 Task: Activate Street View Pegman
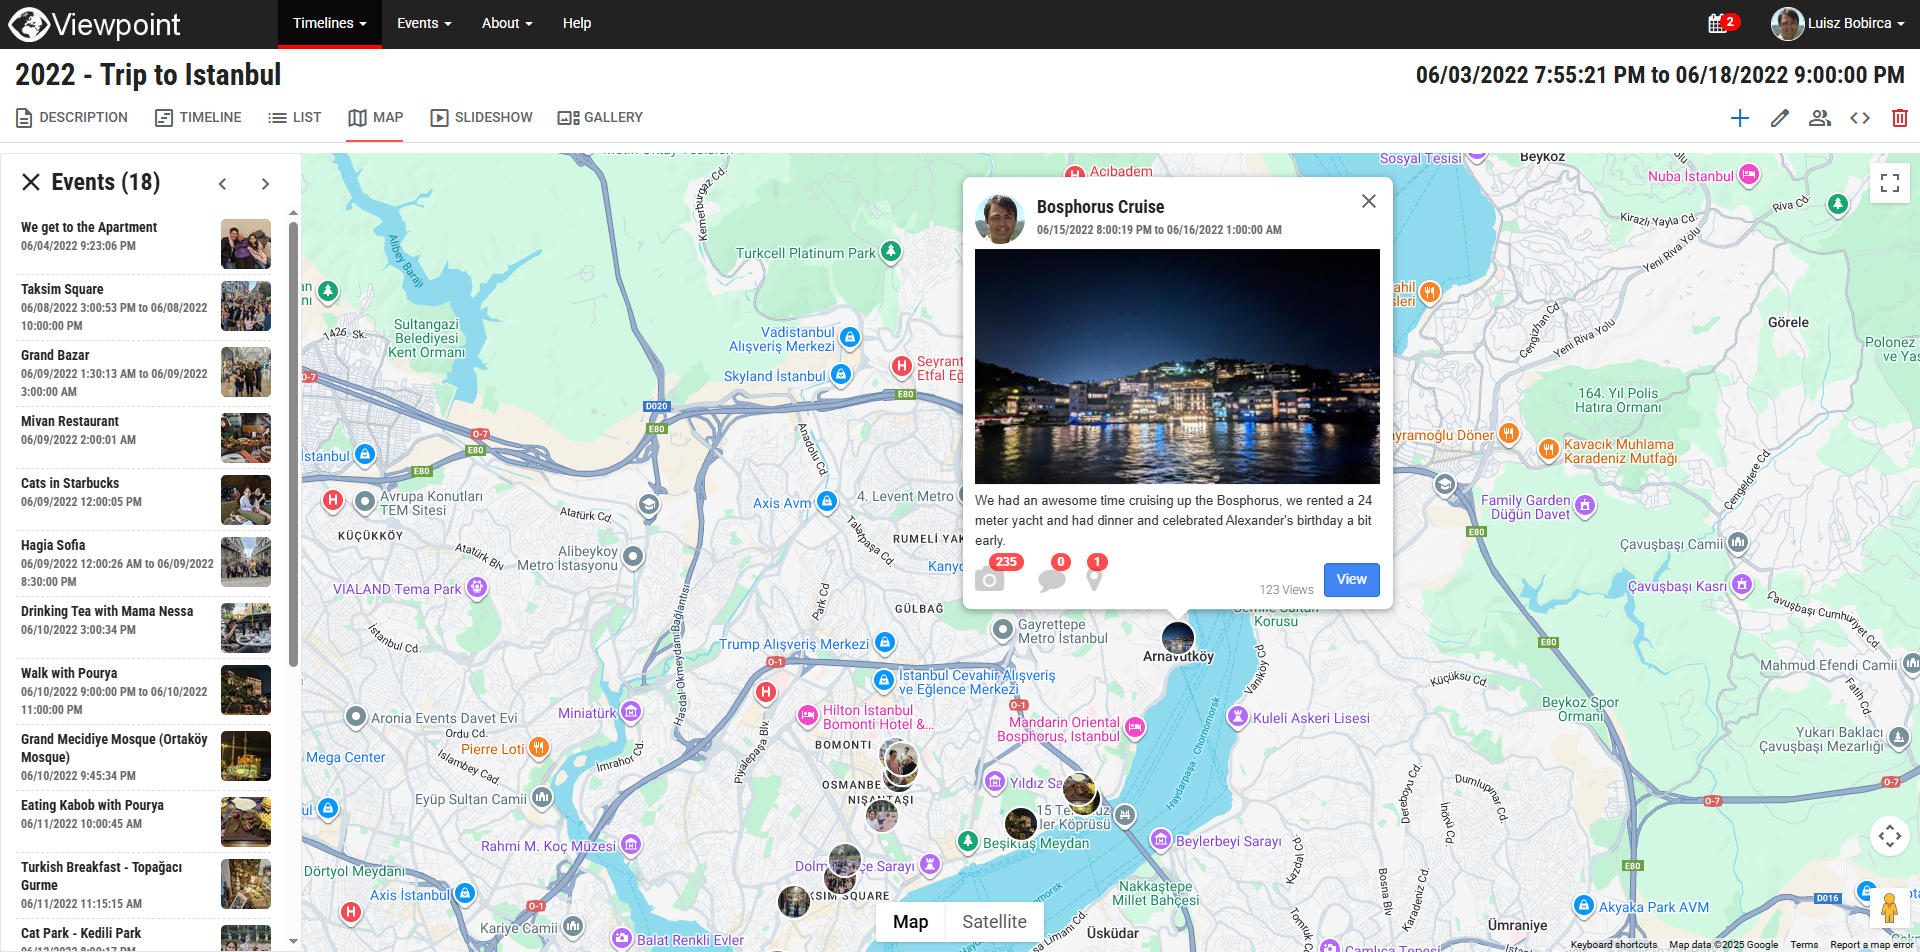[x=1890, y=907]
